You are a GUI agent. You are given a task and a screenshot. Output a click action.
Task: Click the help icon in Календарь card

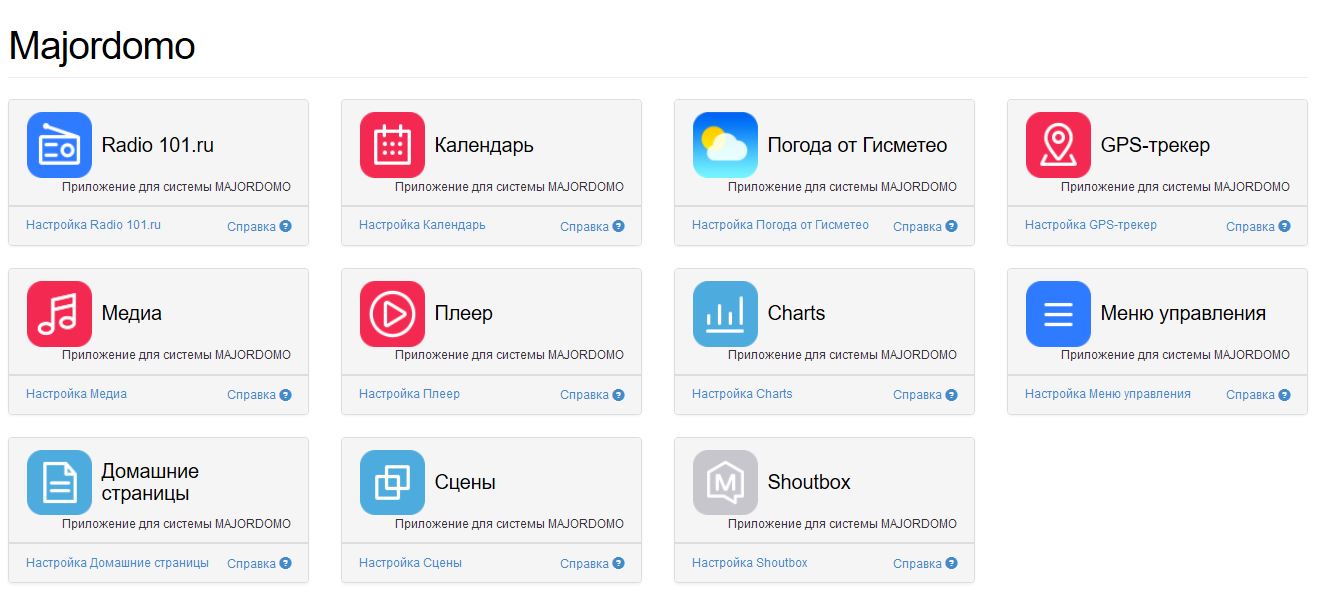[x=618, y=226]
